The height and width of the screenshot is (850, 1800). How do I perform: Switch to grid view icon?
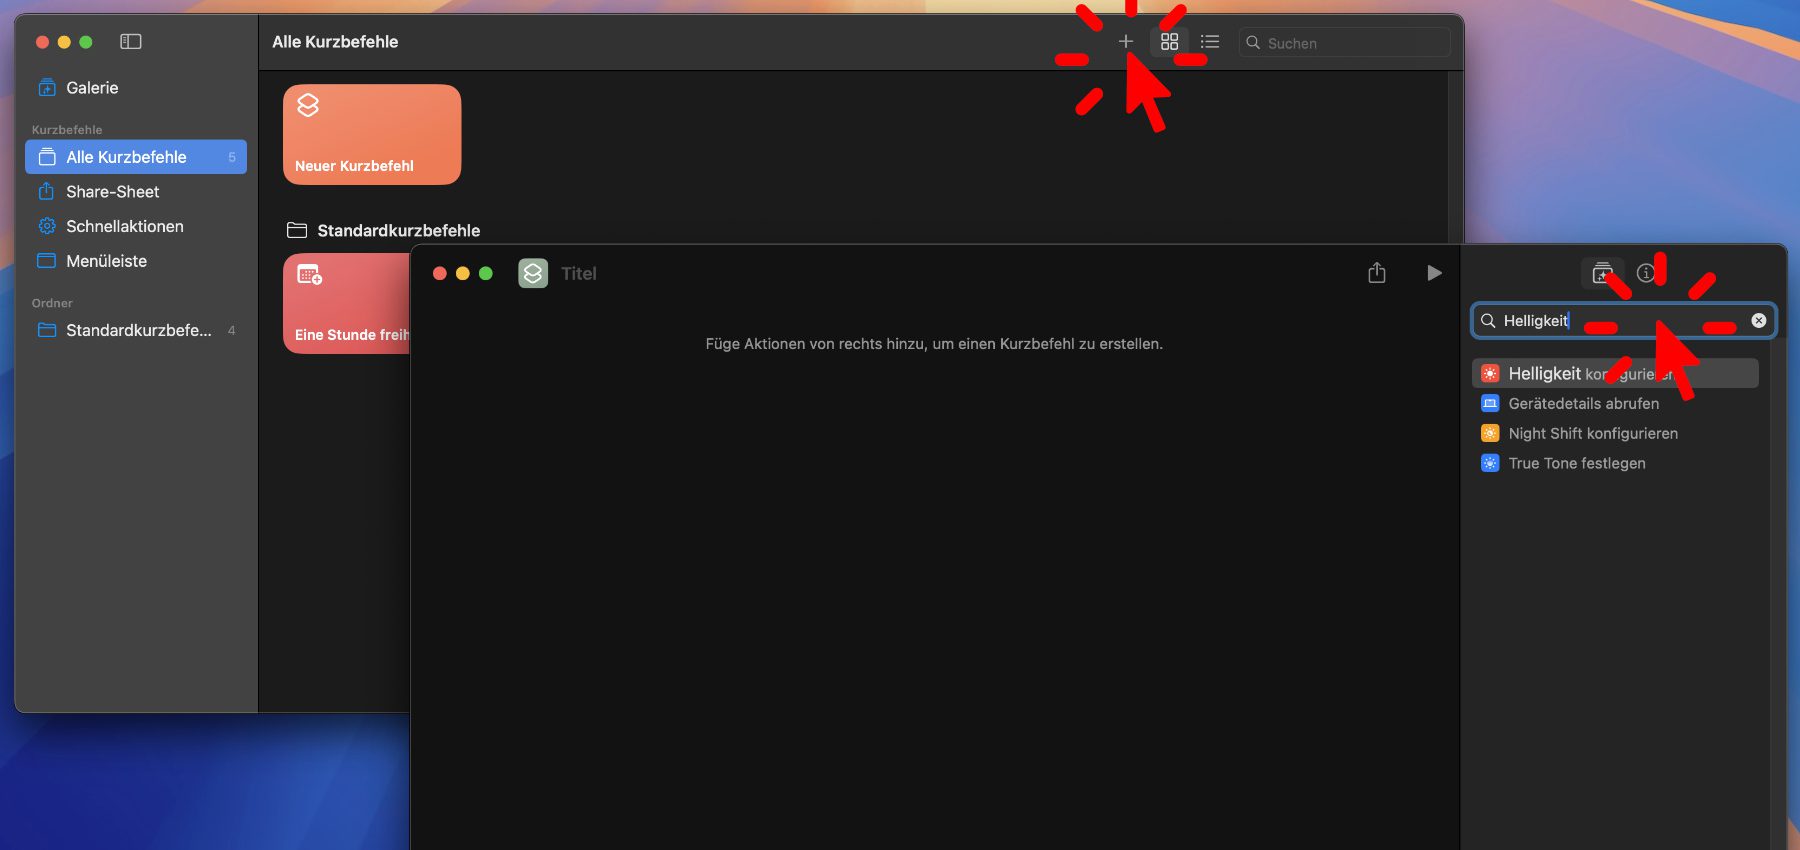pyautogui.click(x=1169, y=42)
